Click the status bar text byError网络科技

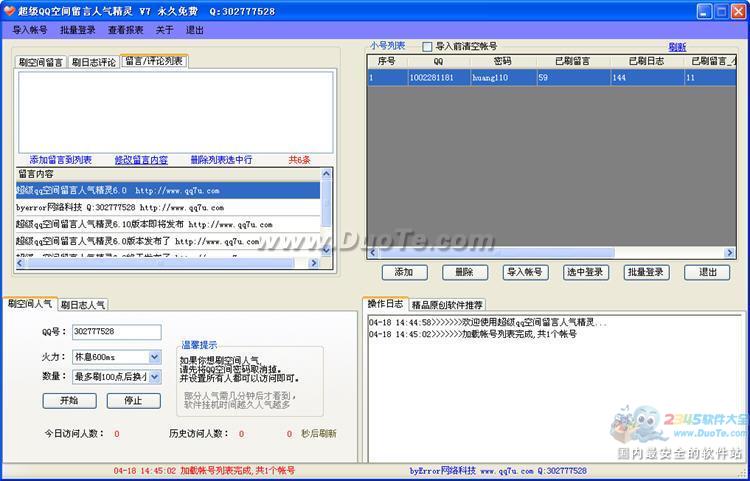tap(443, 470)
